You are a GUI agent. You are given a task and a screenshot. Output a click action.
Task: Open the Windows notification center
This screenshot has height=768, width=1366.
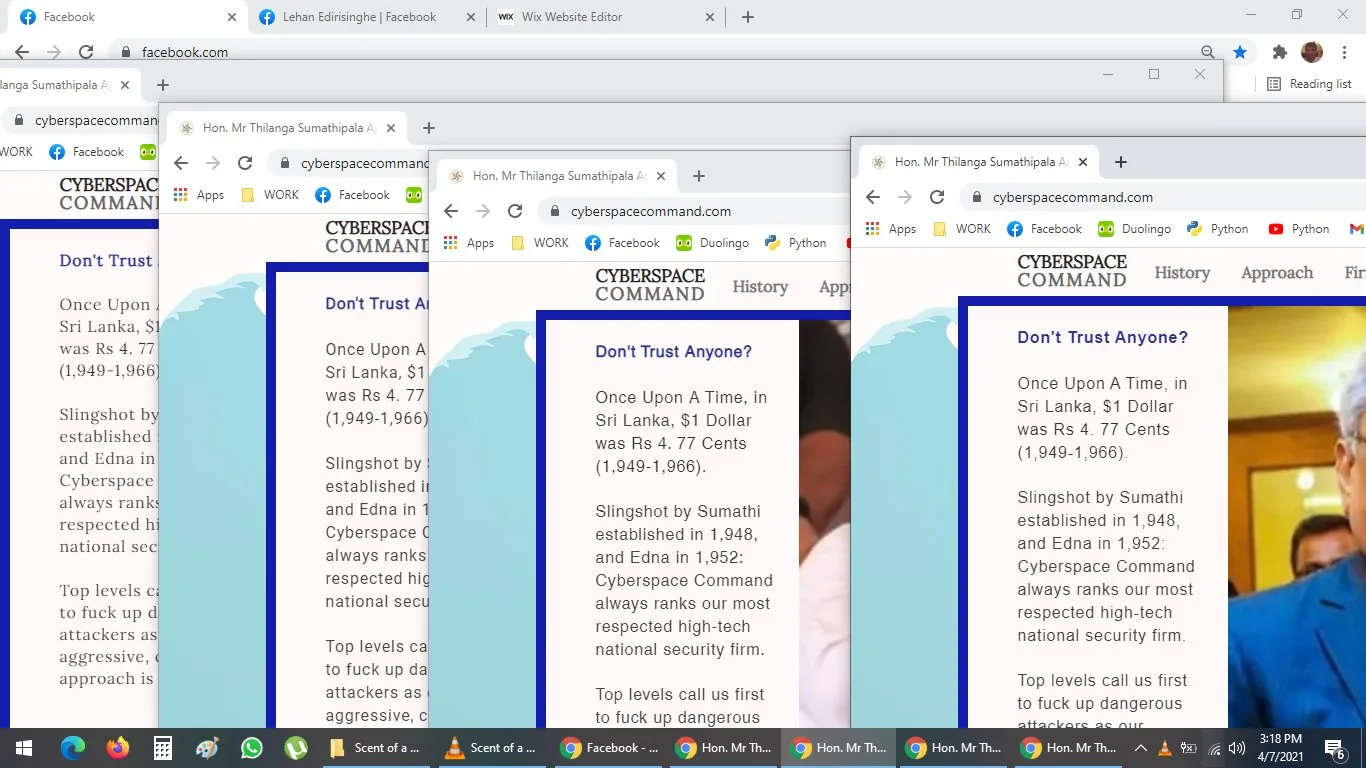point(1334,748)
